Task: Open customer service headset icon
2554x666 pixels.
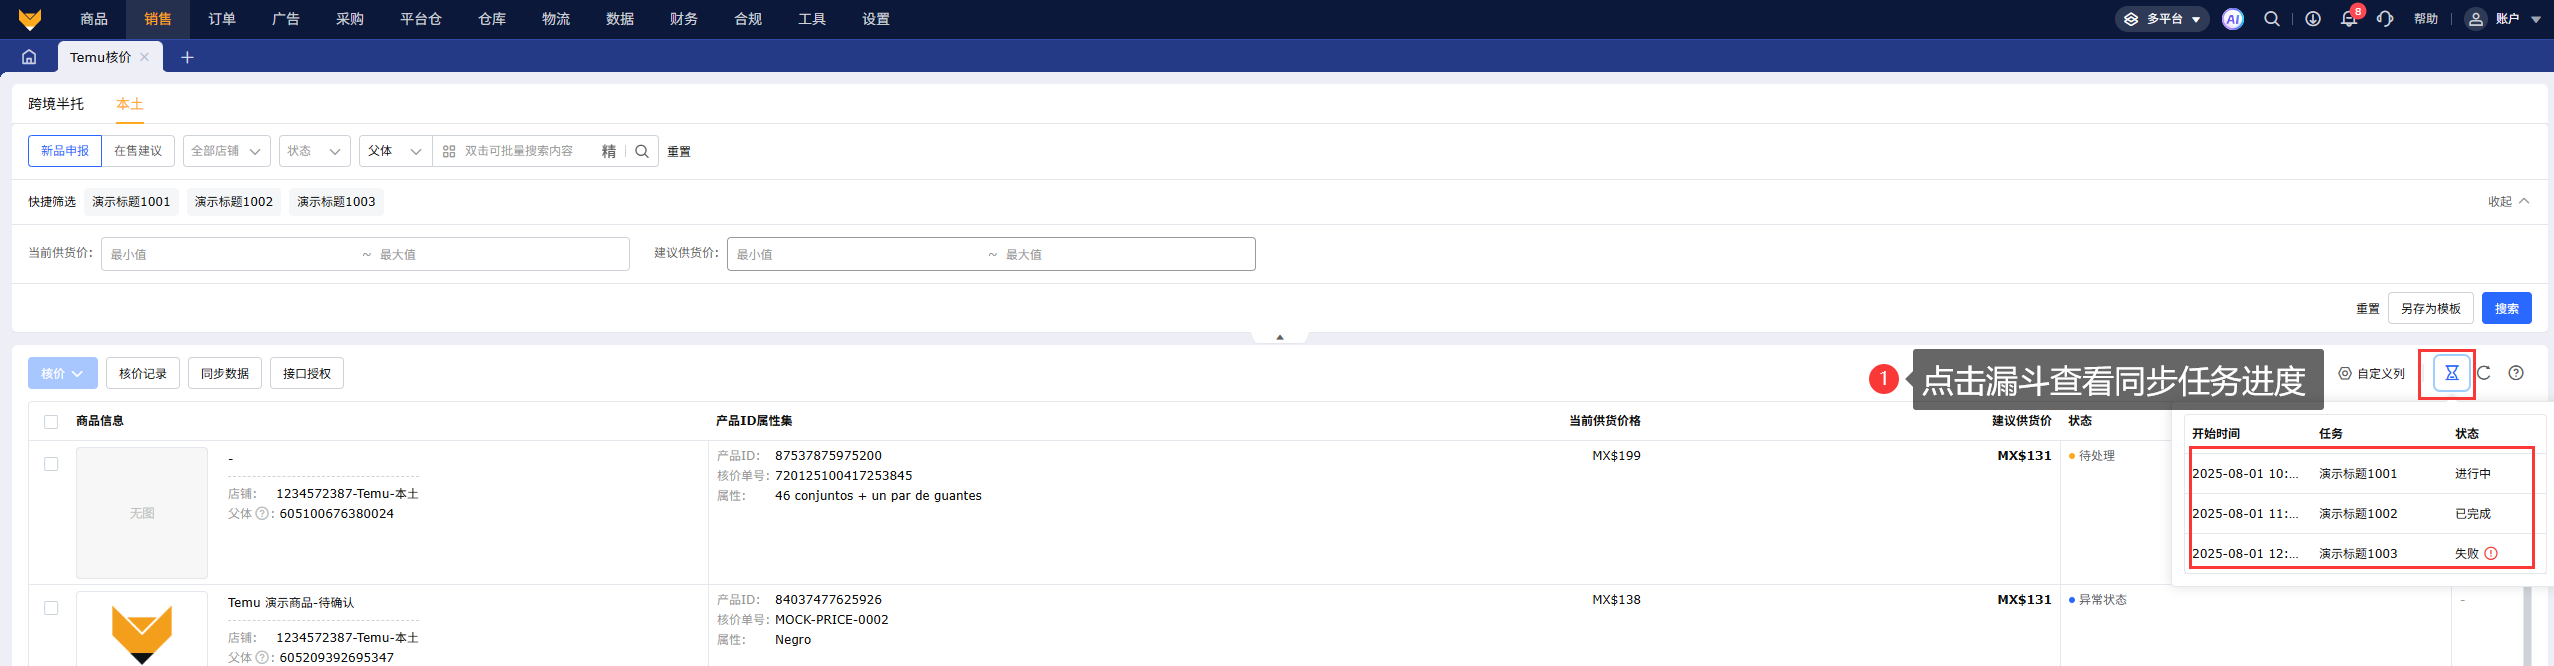Action: point(2385,19)
